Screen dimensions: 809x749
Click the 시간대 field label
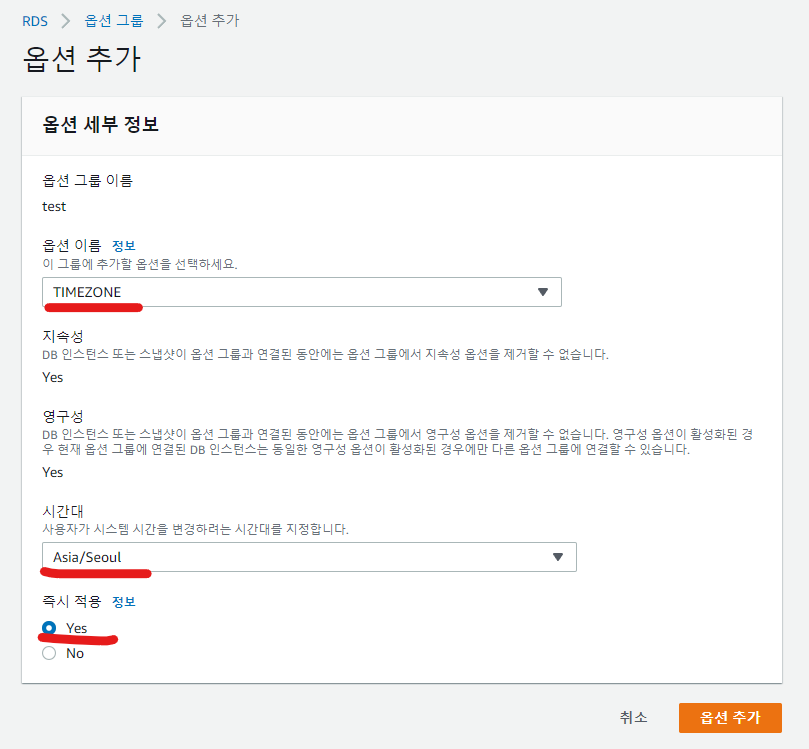tap(63, 511)
